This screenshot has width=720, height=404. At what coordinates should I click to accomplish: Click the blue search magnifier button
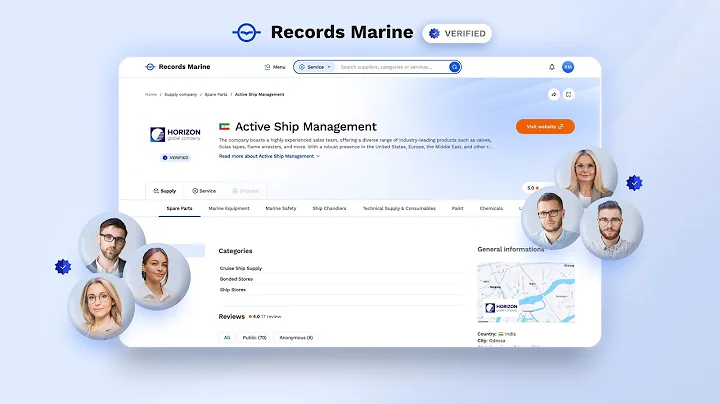point(454,67)
